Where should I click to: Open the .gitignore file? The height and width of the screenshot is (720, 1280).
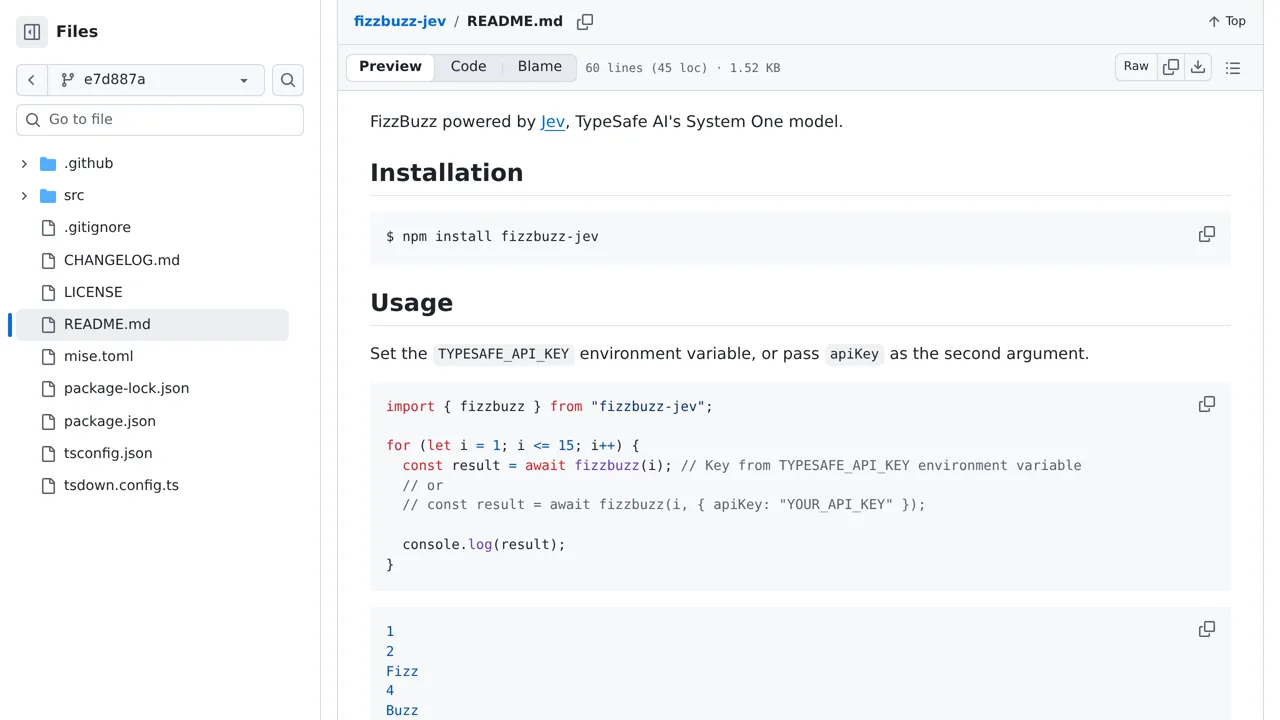(x=97, y=227)
